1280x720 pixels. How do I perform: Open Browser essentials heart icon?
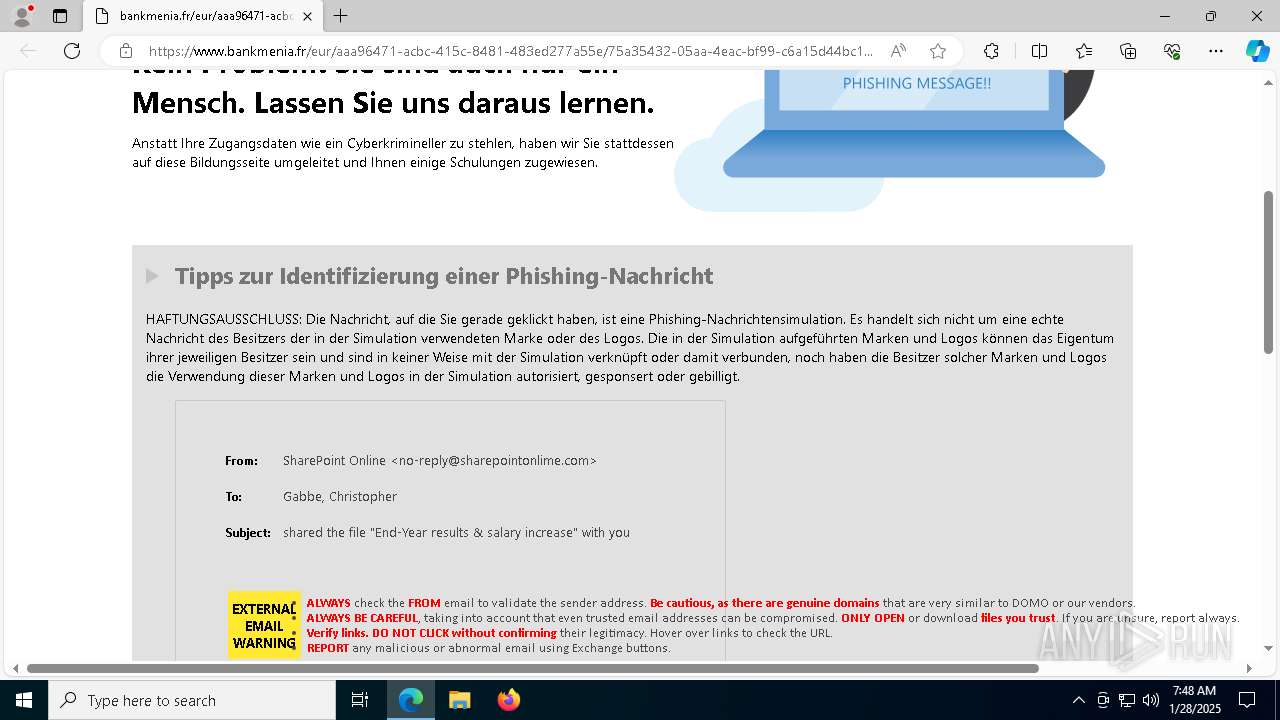[x=1172, y=51]
